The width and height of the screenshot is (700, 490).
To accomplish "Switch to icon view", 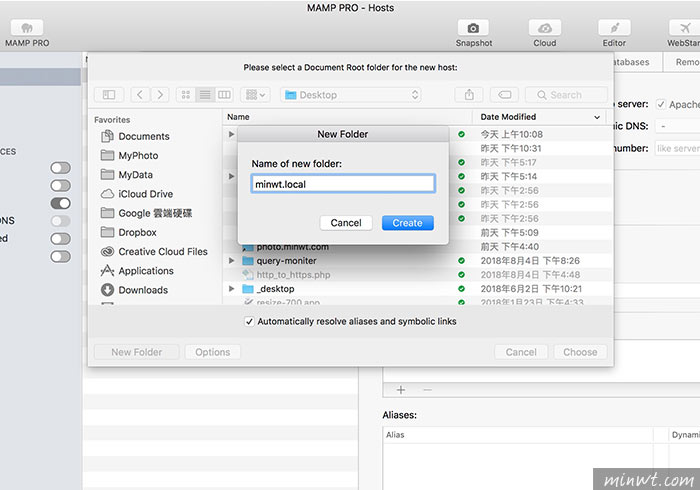I will pyautogui.click(x=186, y=95).
